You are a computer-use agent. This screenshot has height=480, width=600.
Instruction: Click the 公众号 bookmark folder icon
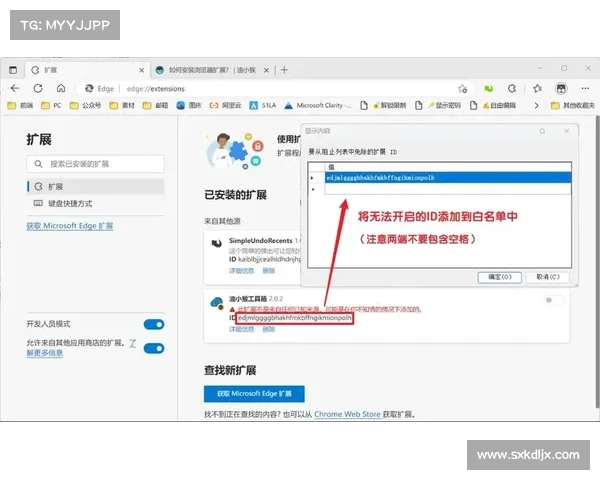[x=74, y=105]
